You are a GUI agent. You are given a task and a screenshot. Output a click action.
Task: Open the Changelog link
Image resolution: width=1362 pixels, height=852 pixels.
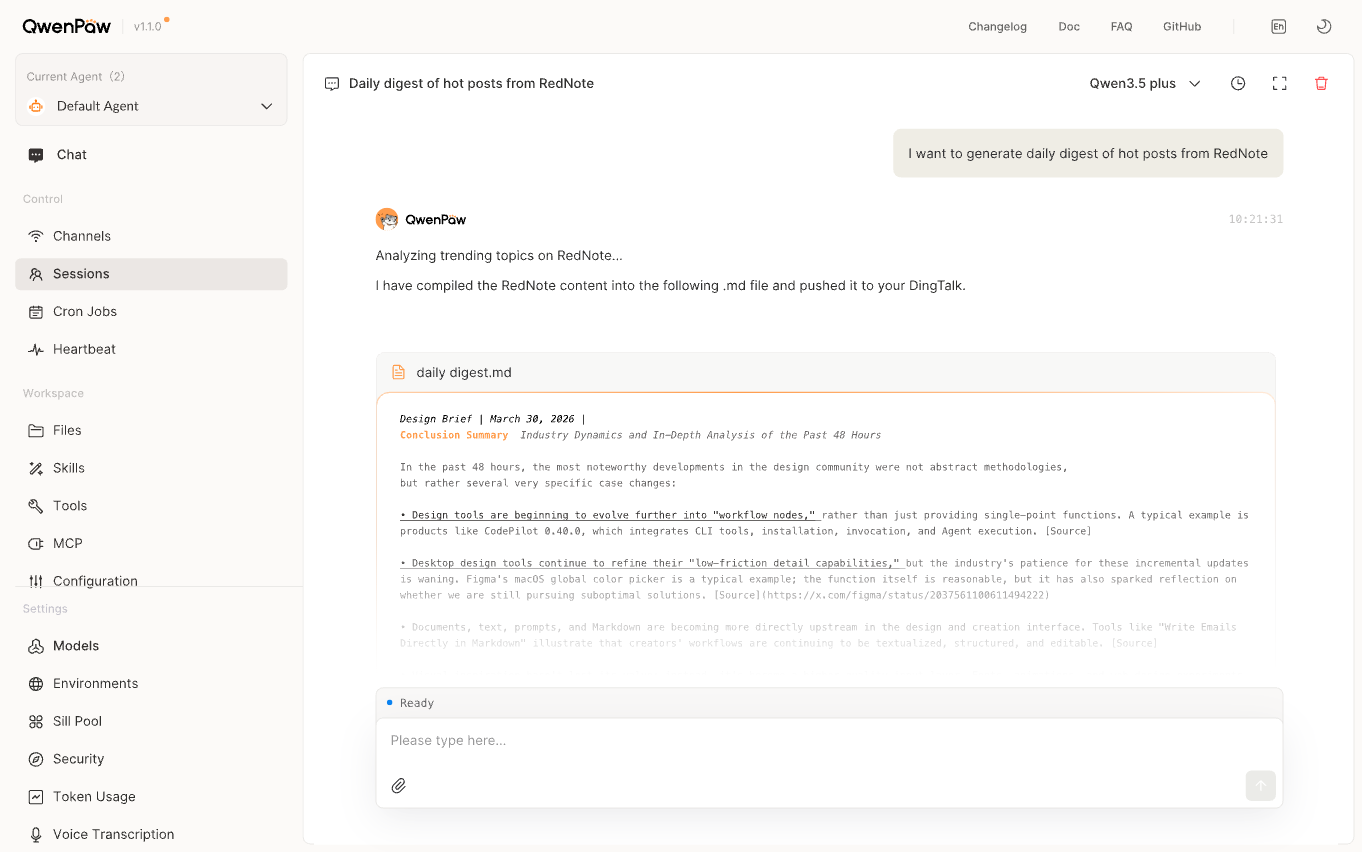(x=997, y=27)
